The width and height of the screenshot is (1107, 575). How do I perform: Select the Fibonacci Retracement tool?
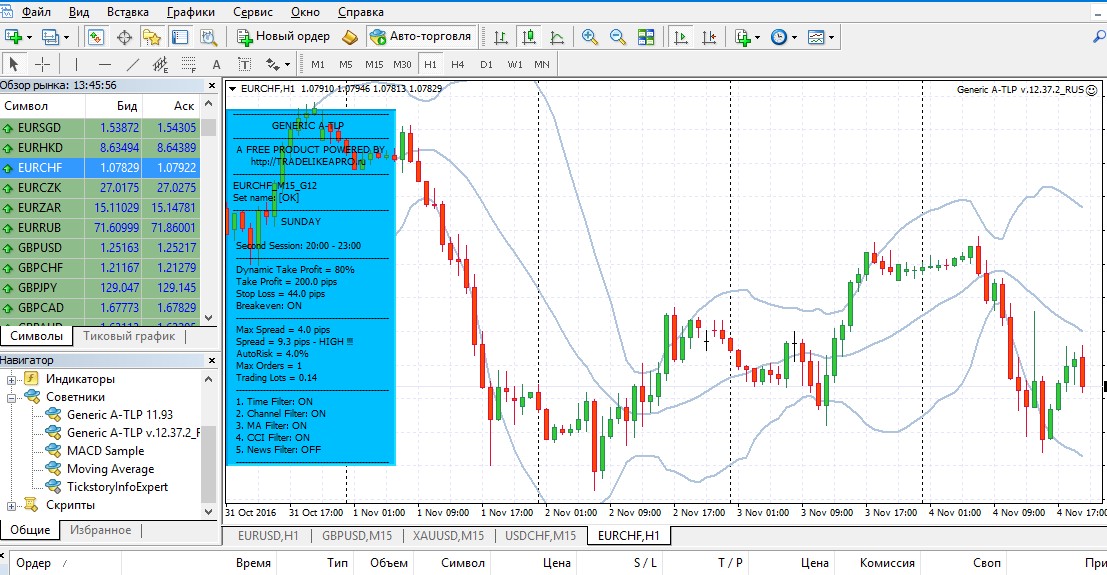189,64
